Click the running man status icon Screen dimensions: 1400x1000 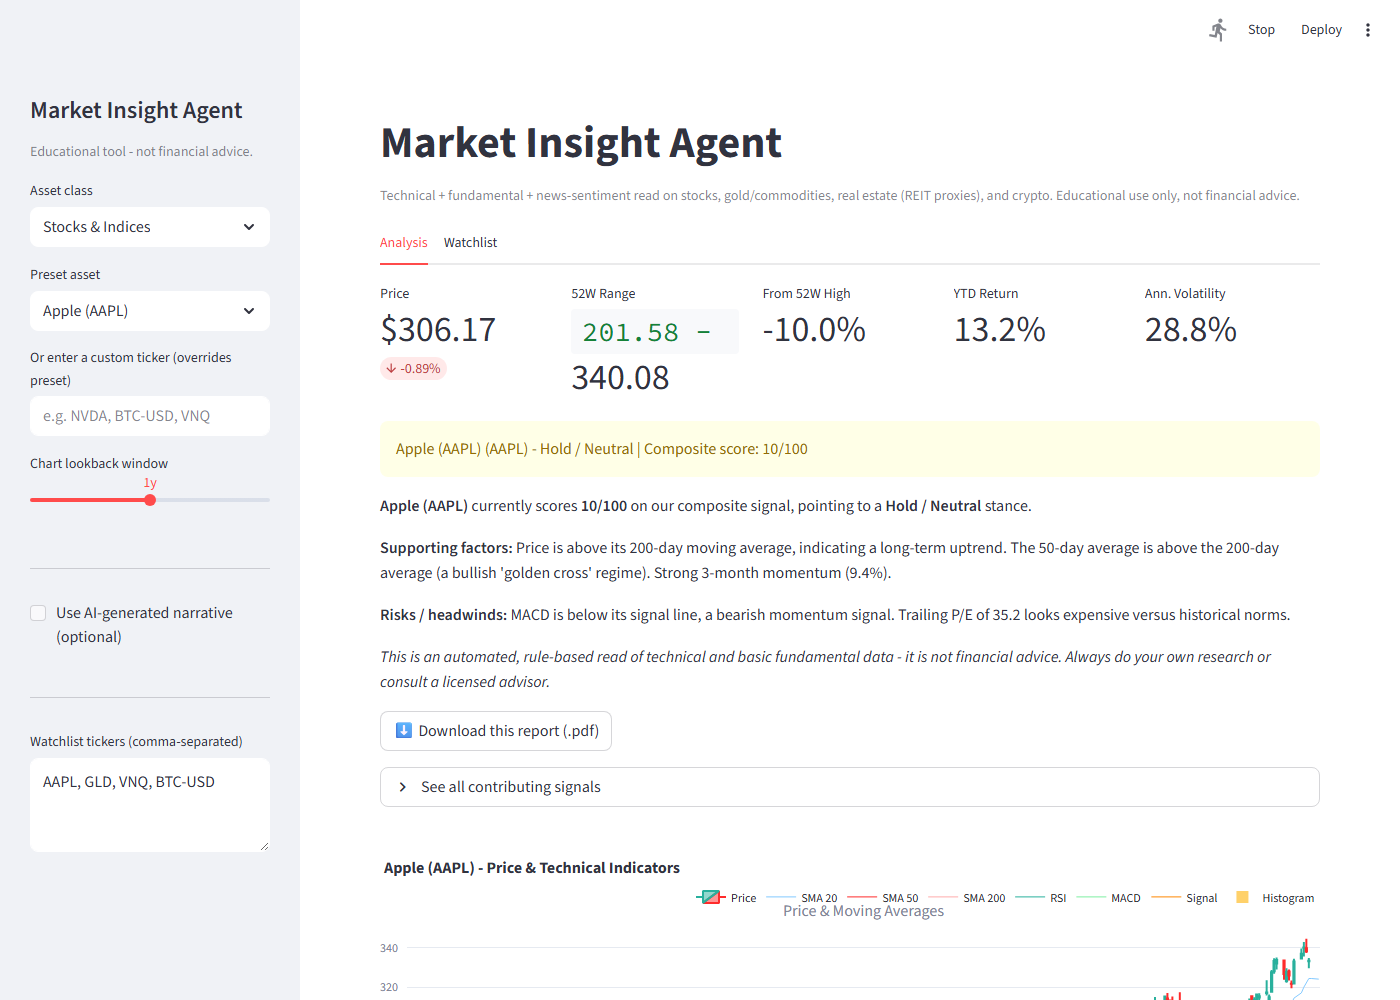tap(1217, 30)
